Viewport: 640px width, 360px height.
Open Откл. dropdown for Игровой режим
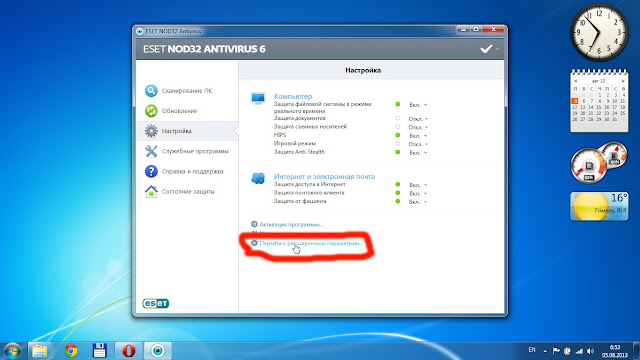418,144
